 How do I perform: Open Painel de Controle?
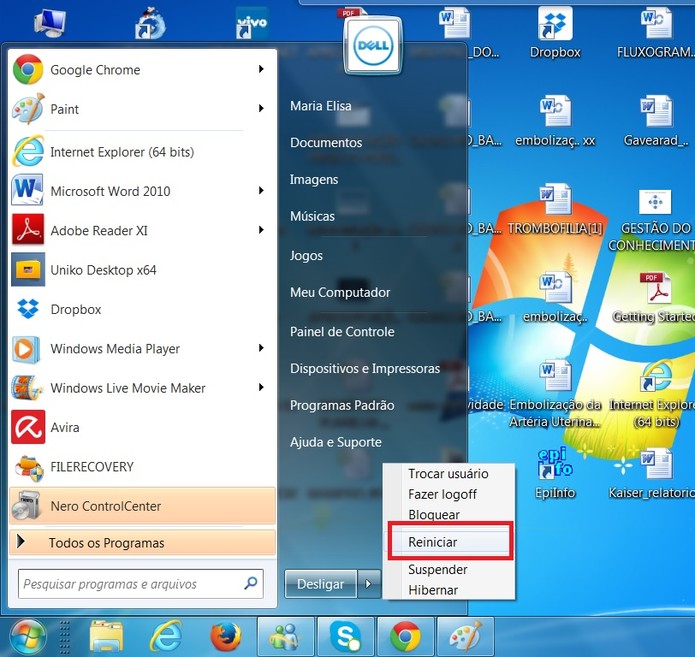[342, 332]
